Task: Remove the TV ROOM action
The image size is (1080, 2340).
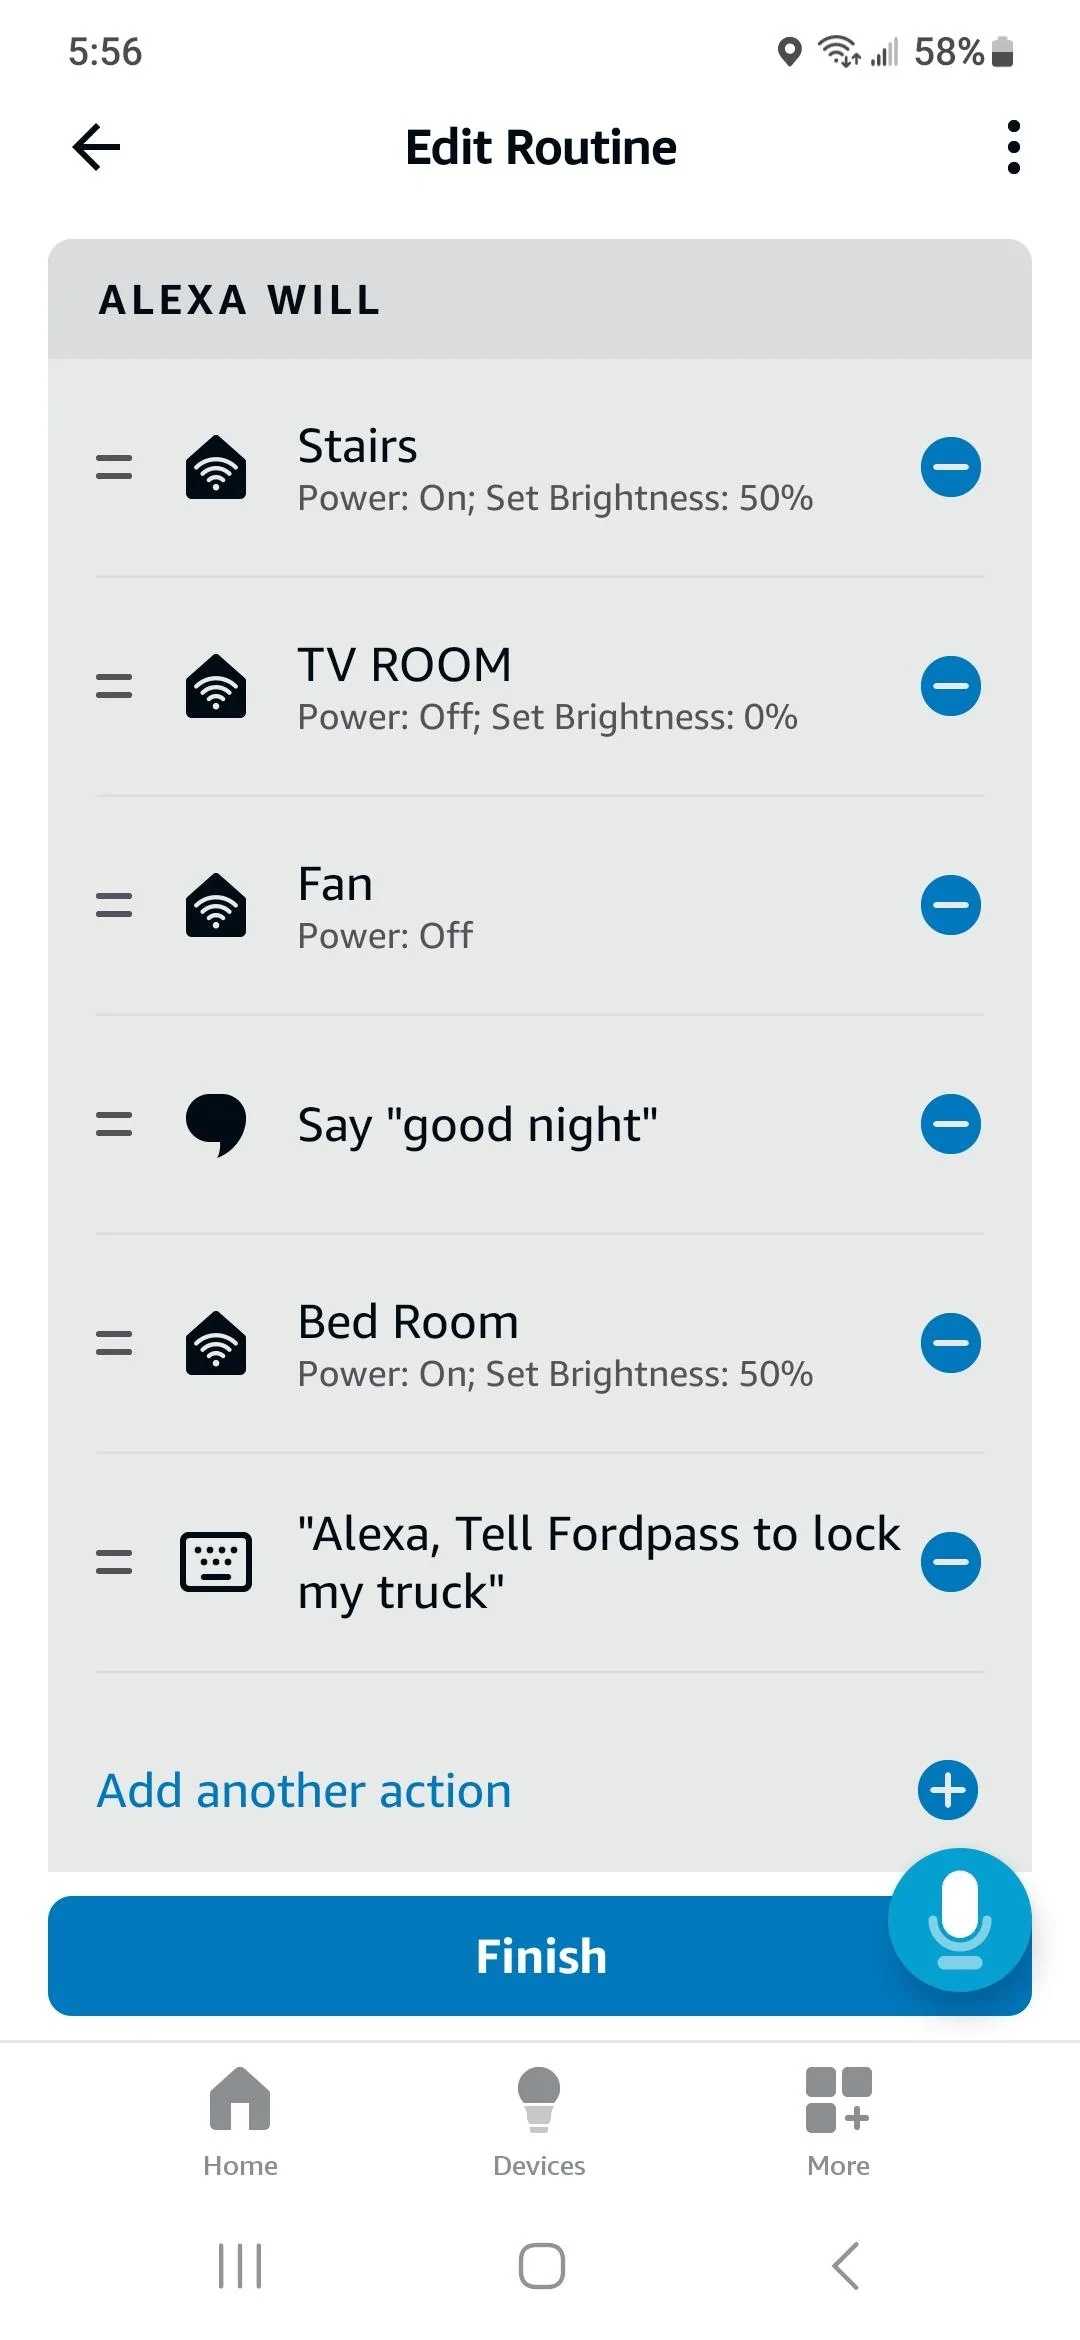Action: [x=950, y=686]
